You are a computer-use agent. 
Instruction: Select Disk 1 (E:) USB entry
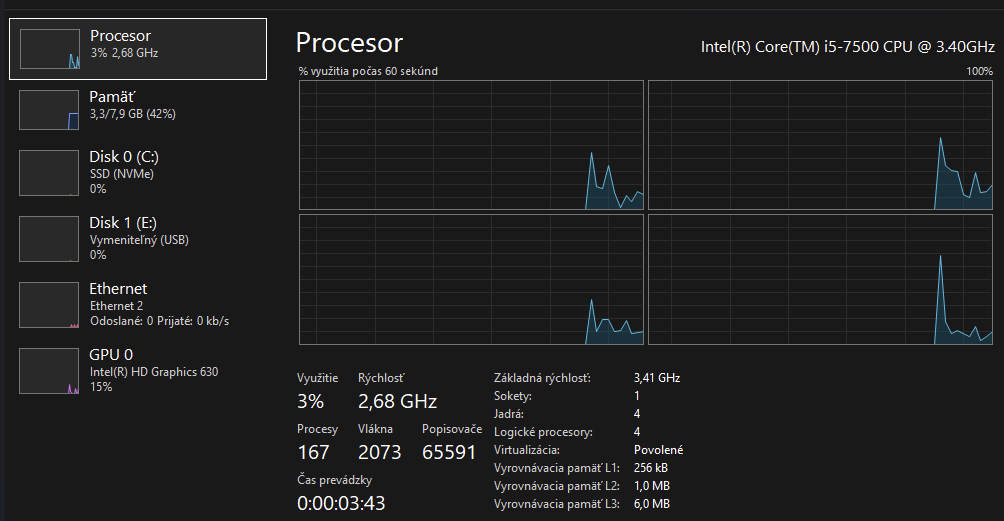pyautogui.click(x=139, y=238)
